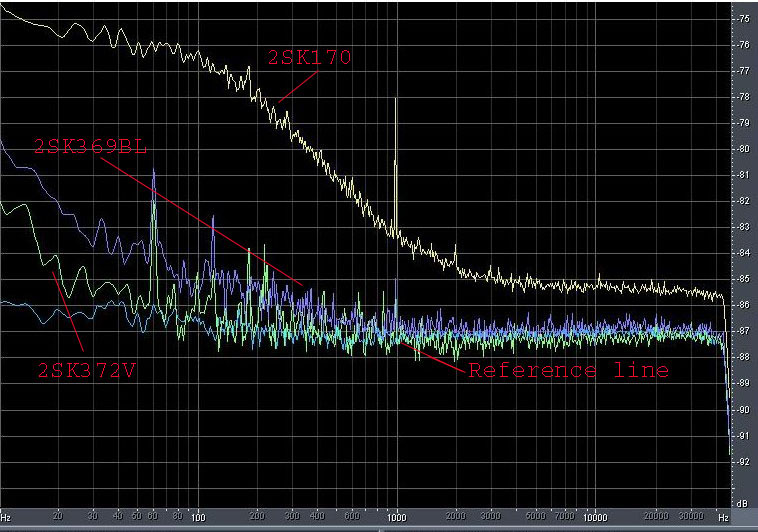The image size is (758, 532).
Task: Select the 100 frequency axis label
Action: pos(198,517)
